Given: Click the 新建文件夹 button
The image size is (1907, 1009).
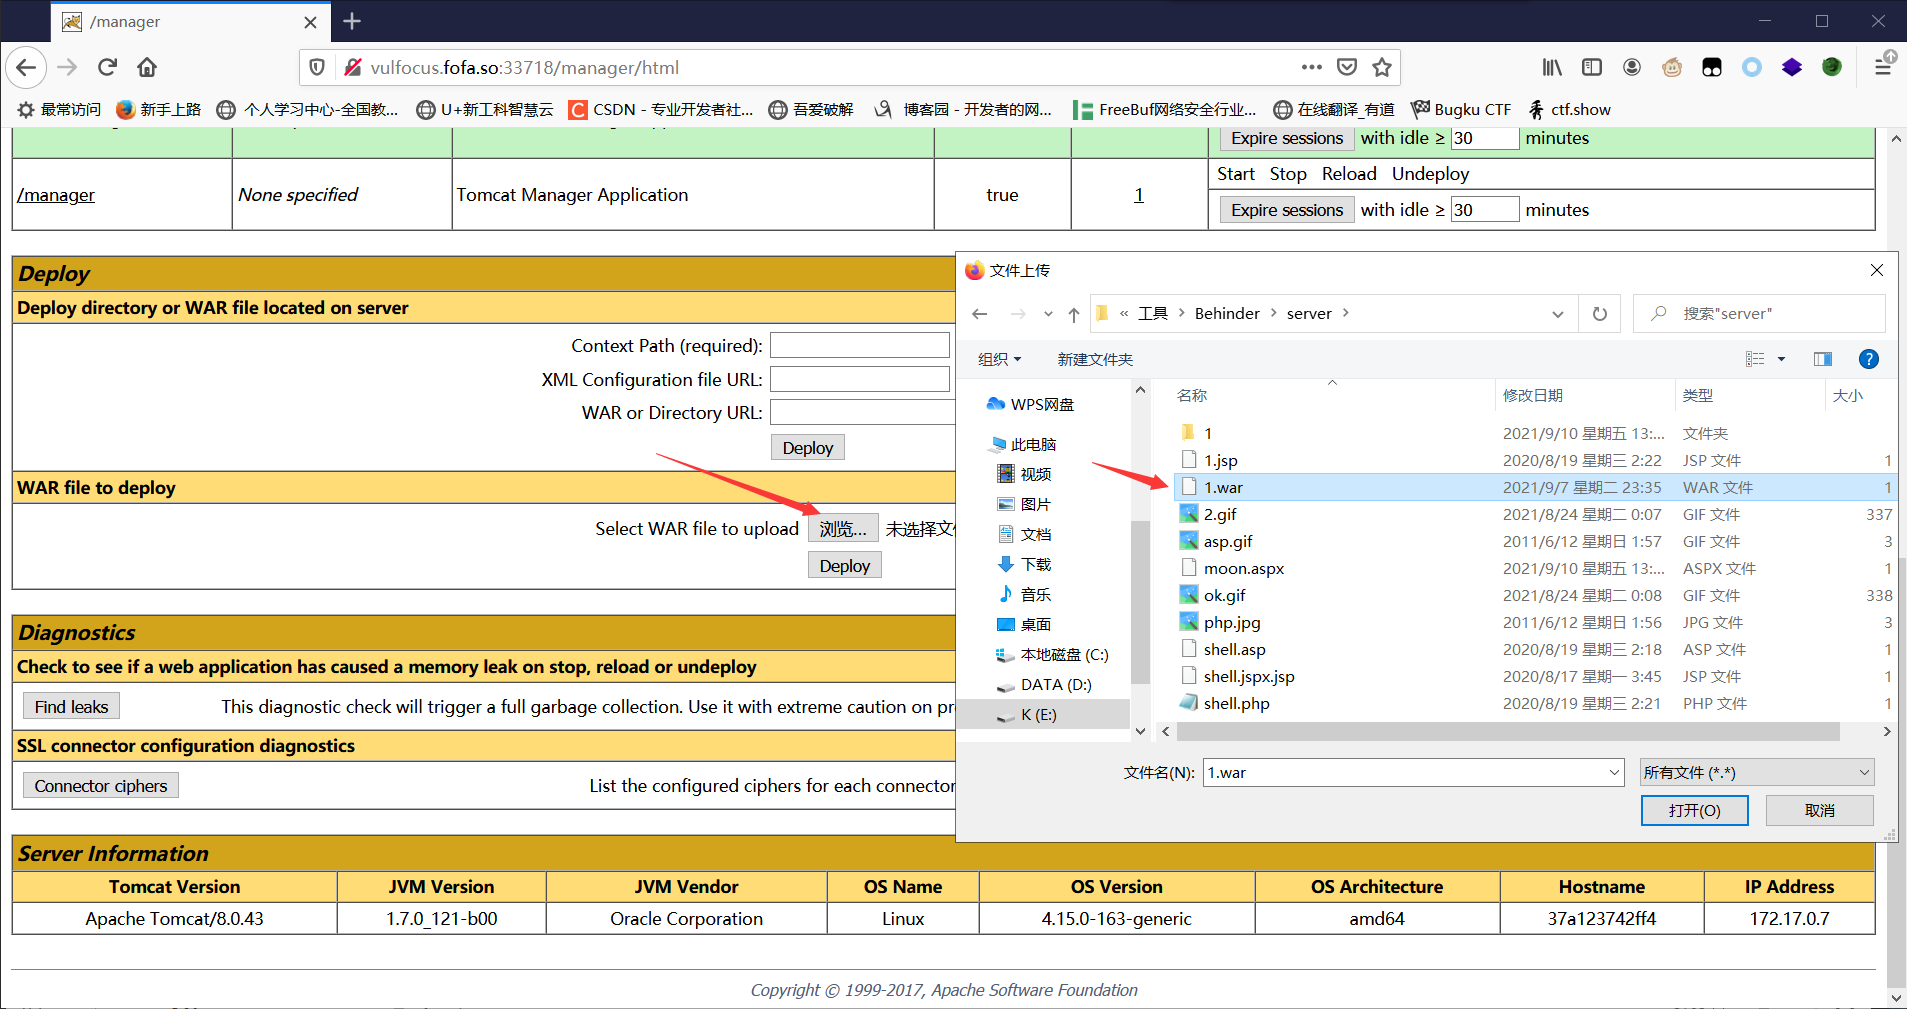Looking at the screenshot, I should point(1095,359).
